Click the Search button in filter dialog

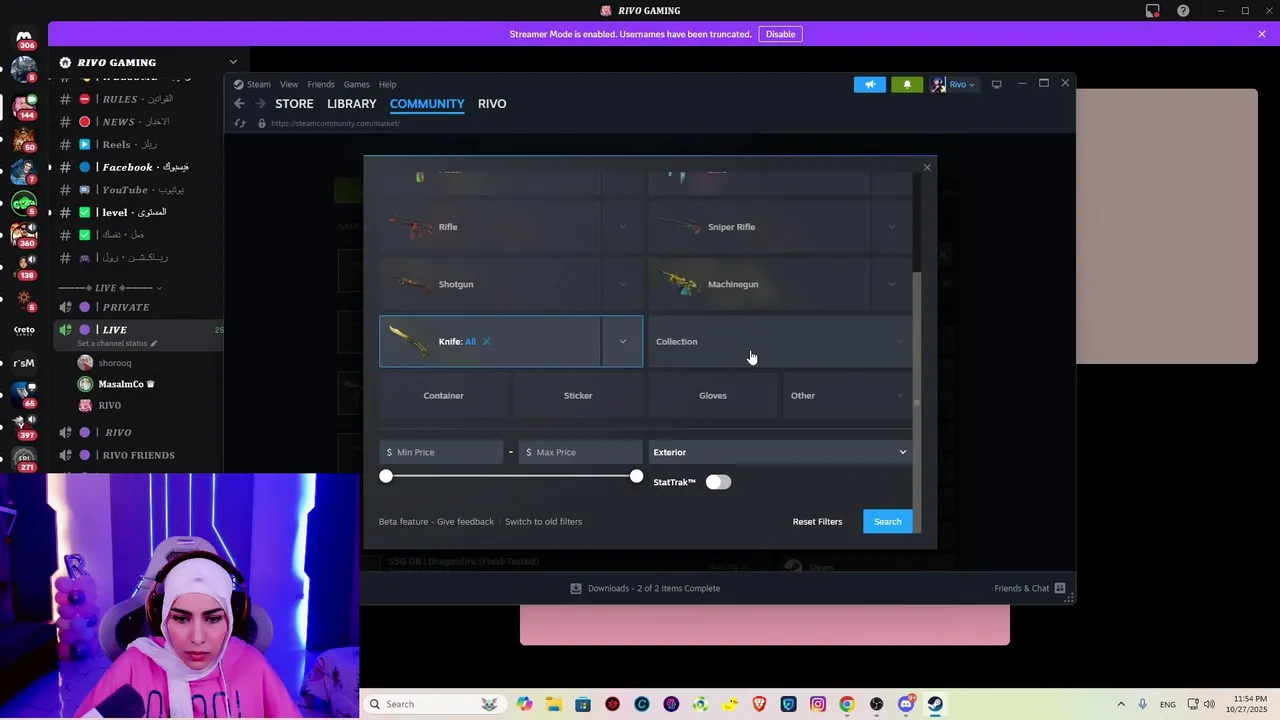pyautogui.click(x=887, y=521)
